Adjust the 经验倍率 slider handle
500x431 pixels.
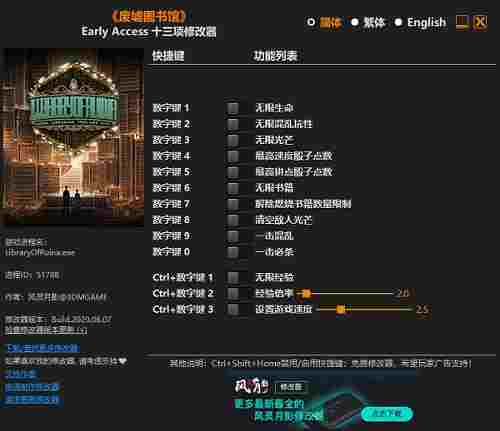coord(306,293)
